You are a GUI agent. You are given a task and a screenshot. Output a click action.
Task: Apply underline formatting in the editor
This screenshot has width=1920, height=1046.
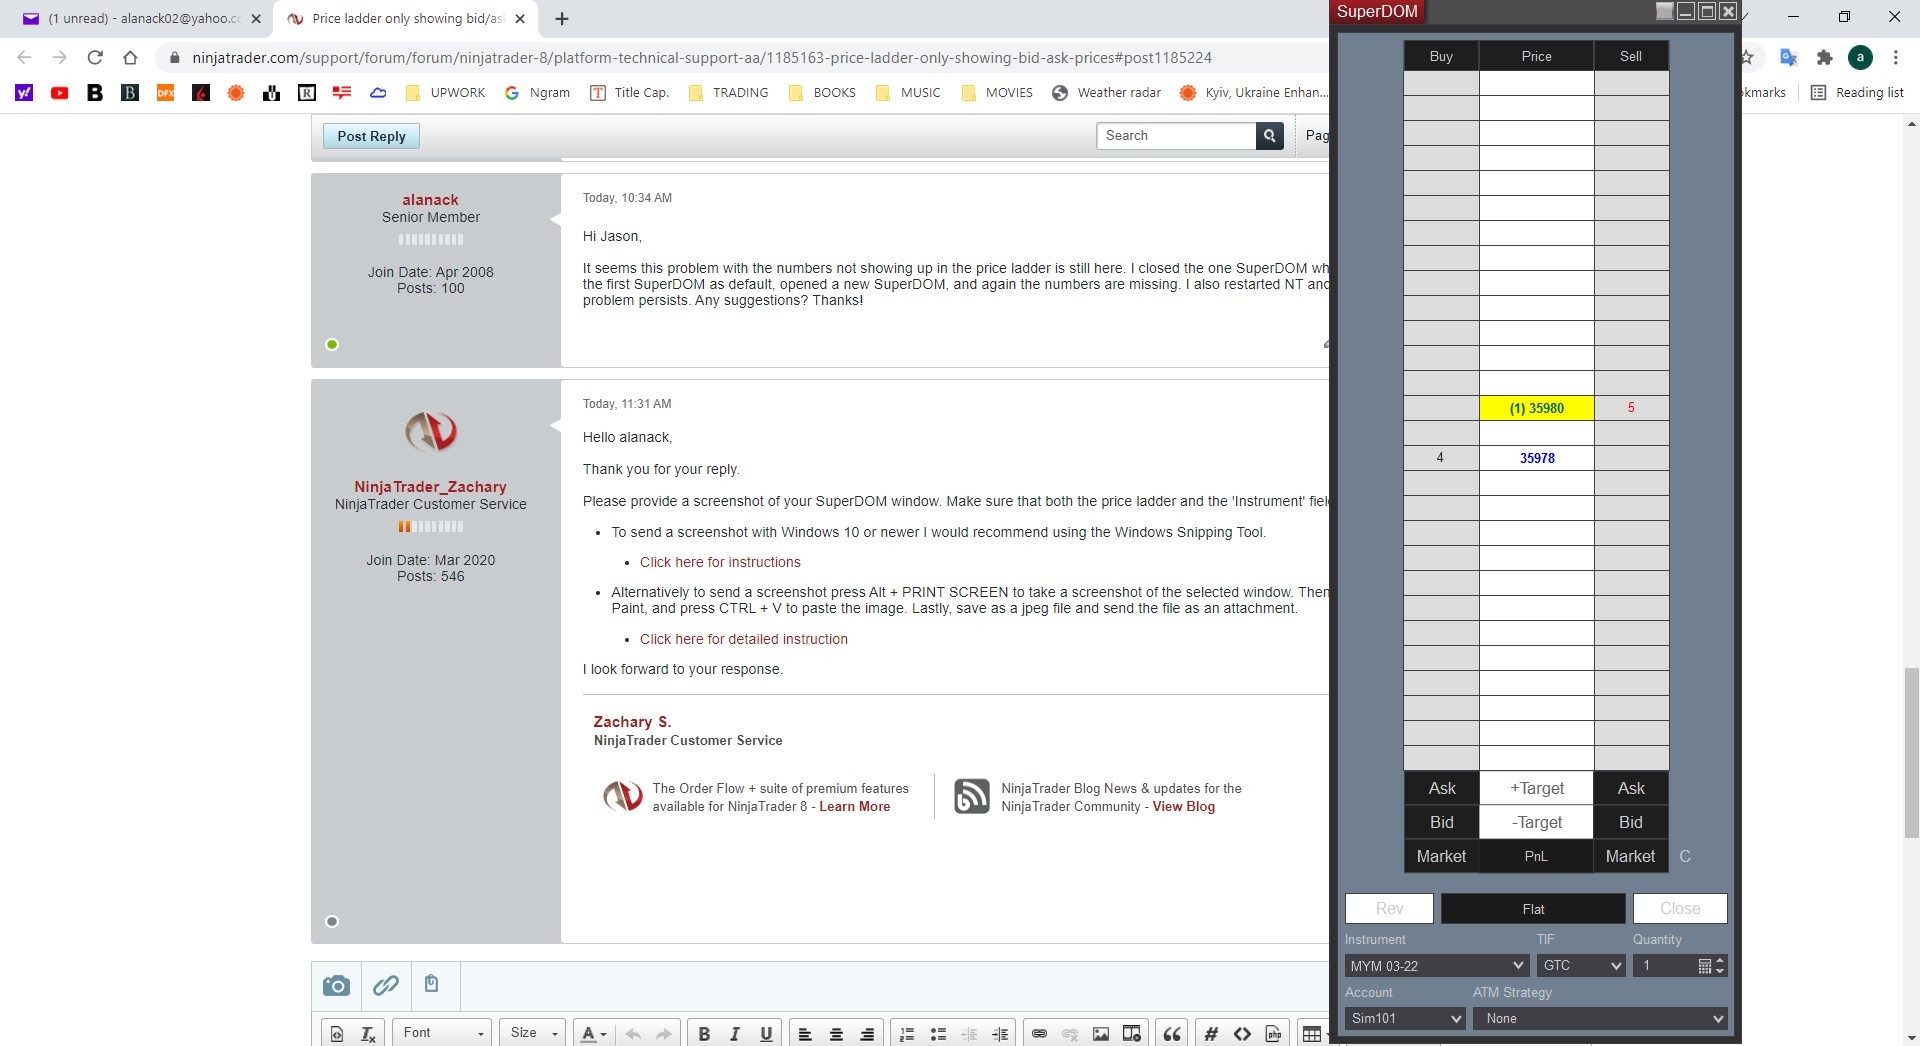(x=766, y=1034)
